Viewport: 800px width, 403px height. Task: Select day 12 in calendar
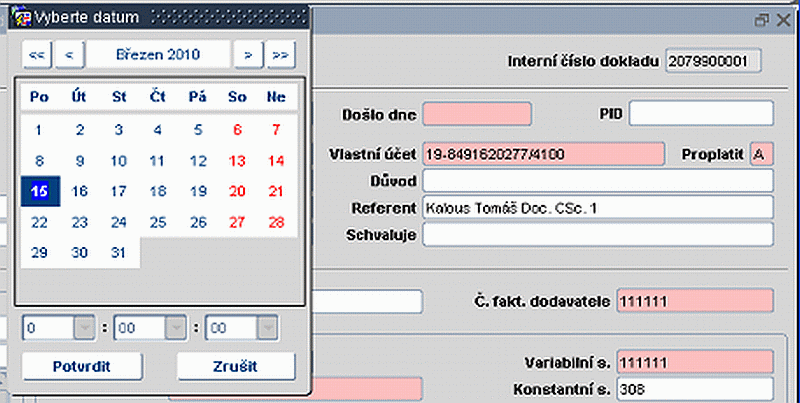198,161
